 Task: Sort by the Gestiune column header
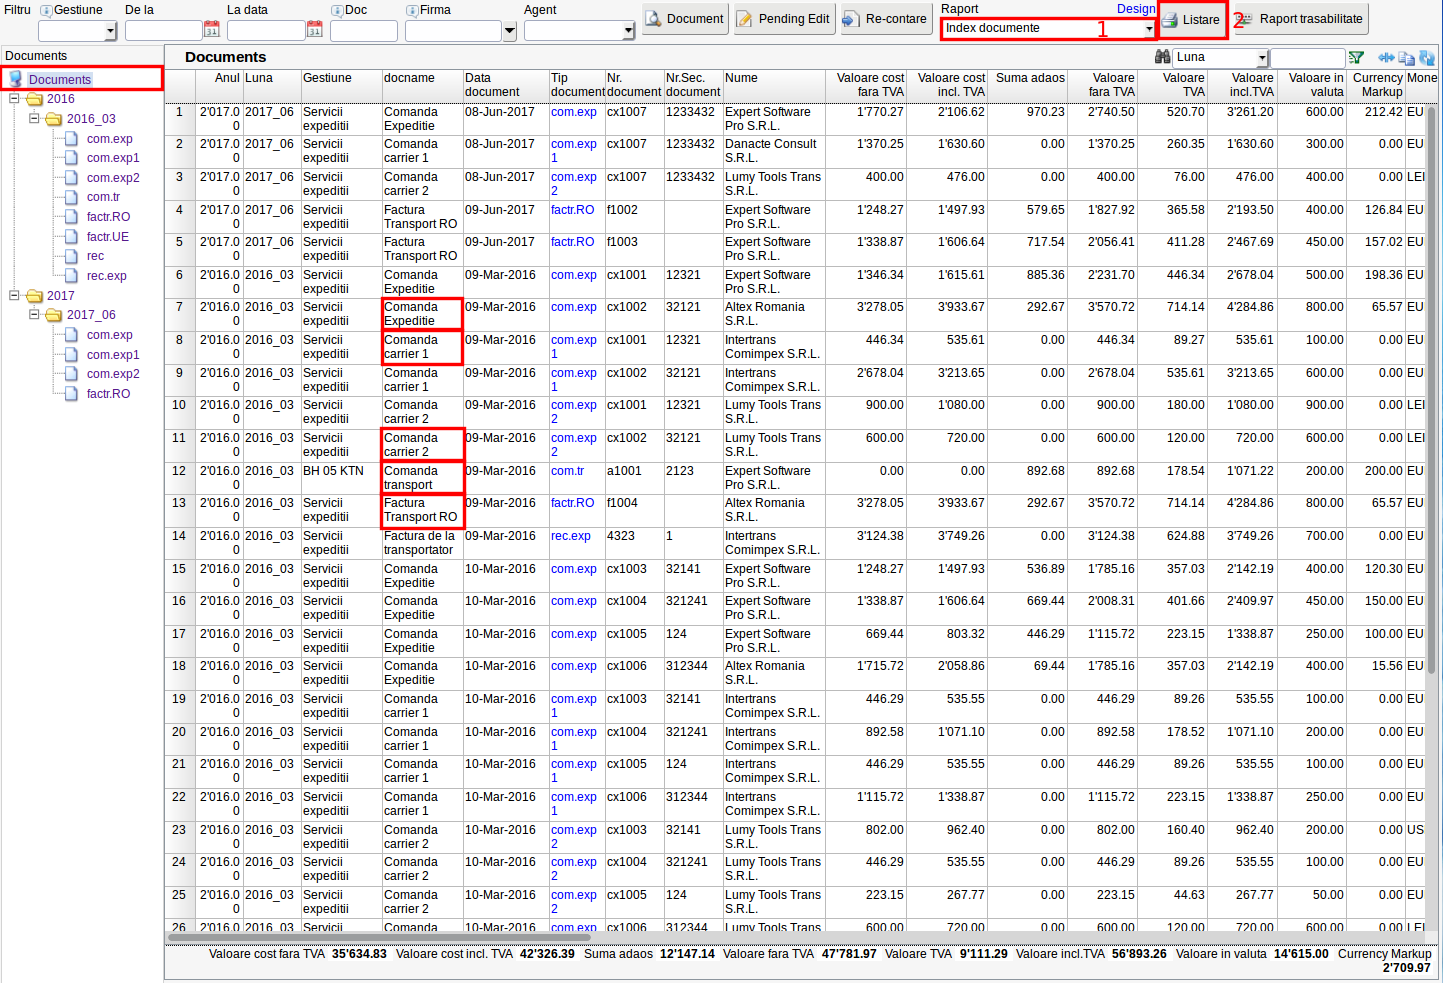point(341,85)
